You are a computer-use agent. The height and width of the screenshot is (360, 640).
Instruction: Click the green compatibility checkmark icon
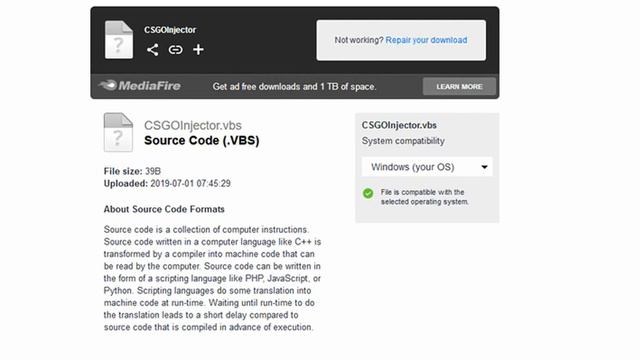(x=368, y=193)
